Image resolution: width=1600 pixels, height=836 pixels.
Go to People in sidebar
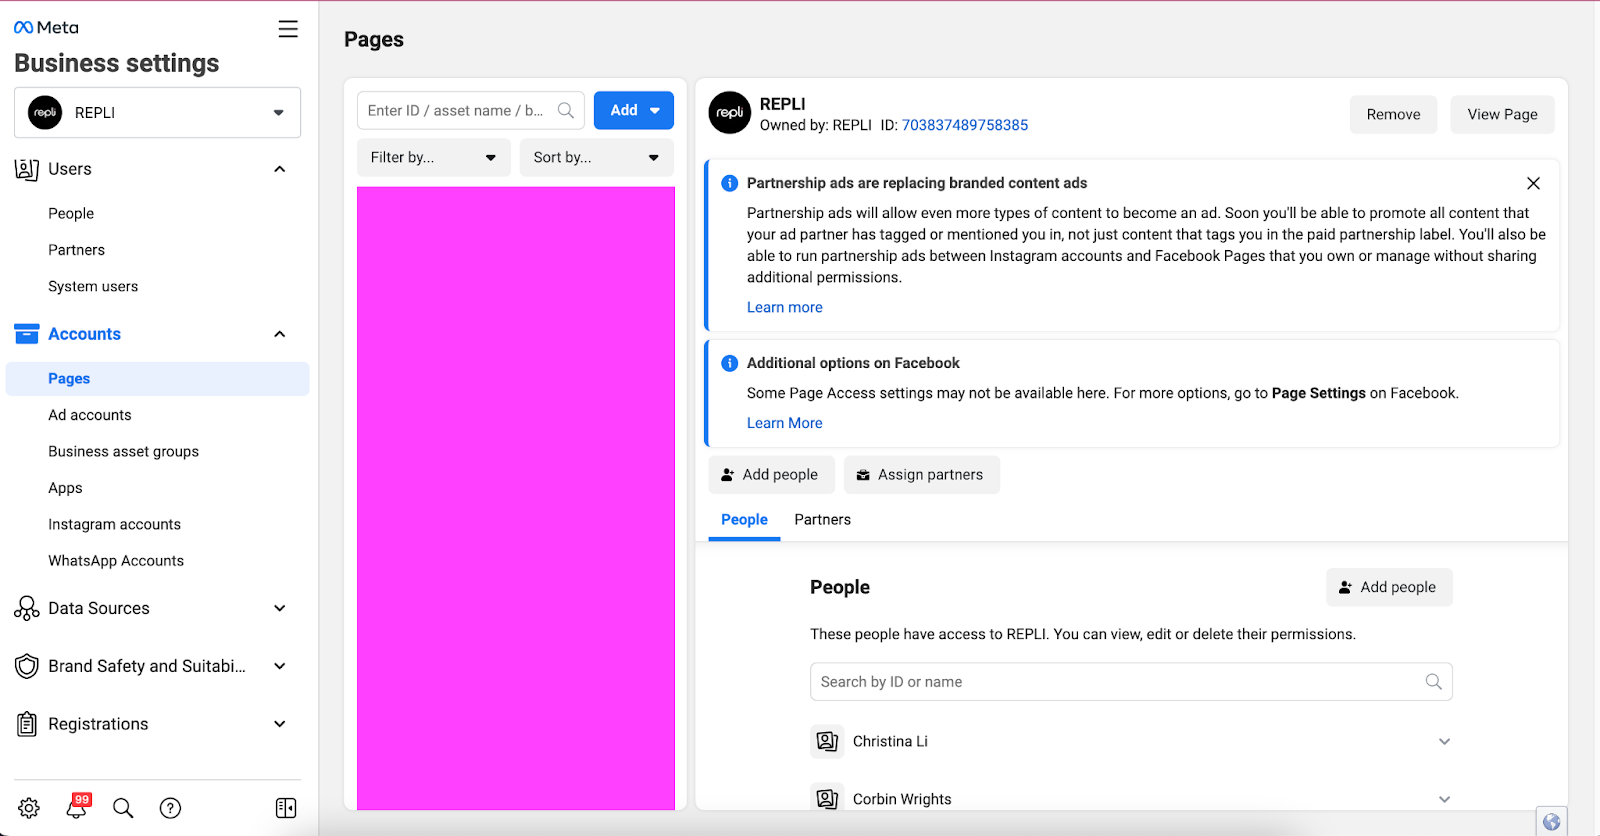pyautogui.click(x=71, y=213)
